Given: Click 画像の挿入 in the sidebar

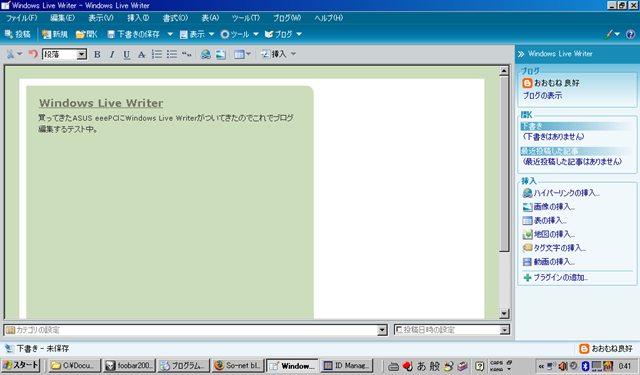Looking at the screenshot, I should [x=549, y=207].
